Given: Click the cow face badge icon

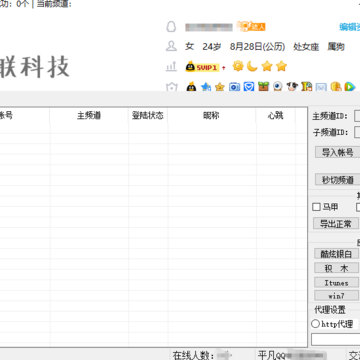Looking at the screenshot, I should (x=292, y=87).
